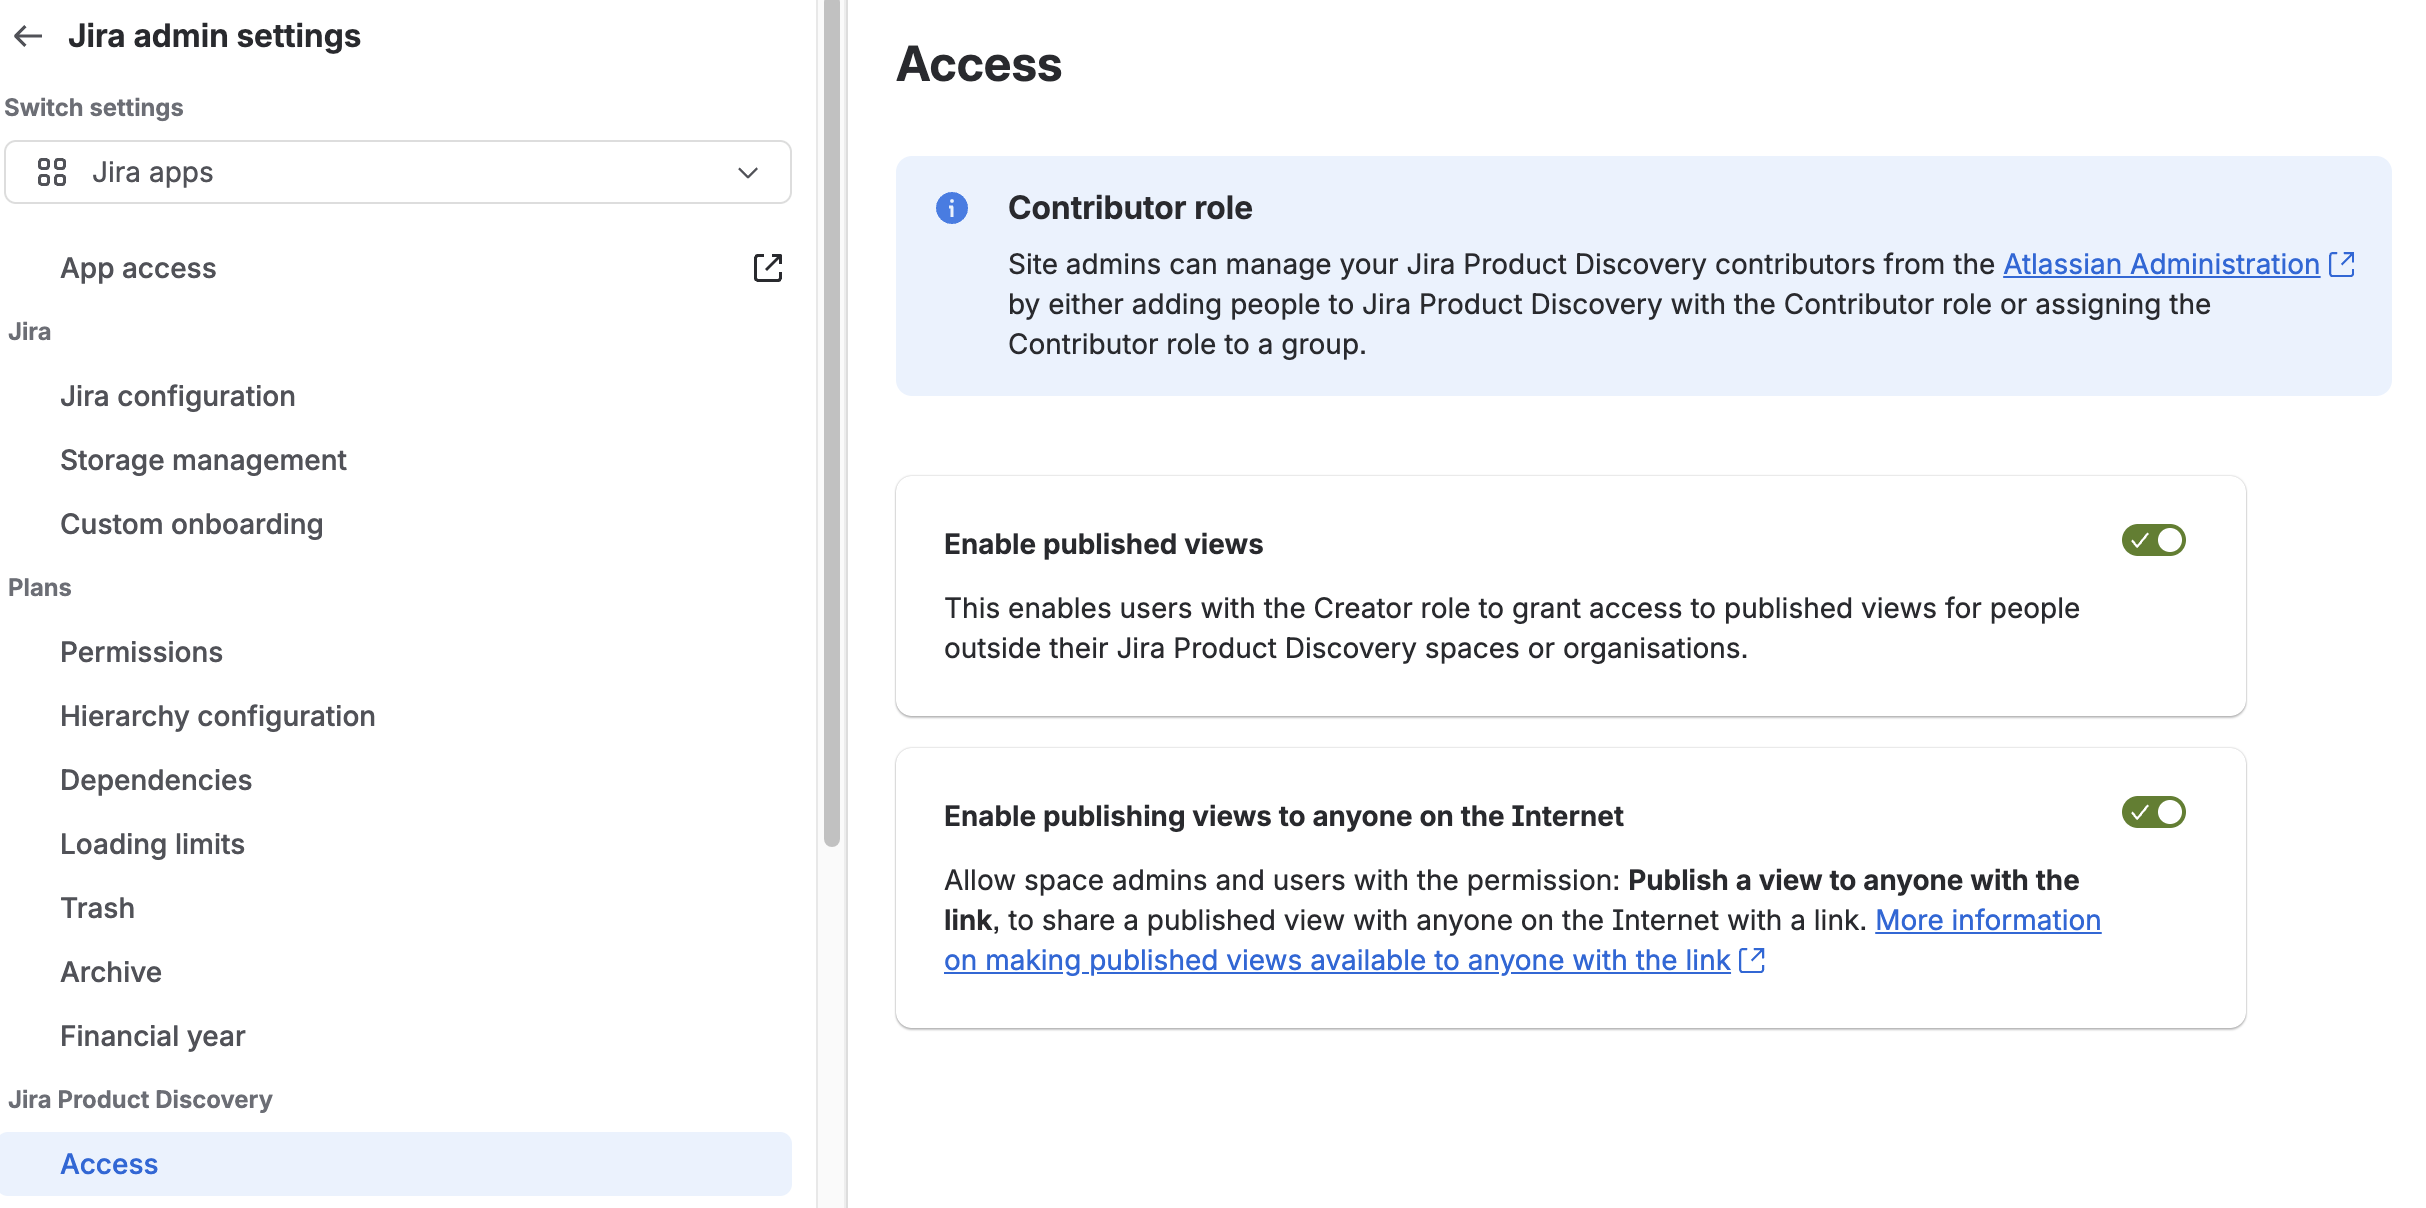The height and width of the screenshot is (1208, 2426).
Task: Open Plans Permissions
Action: click(x=141, y=652)
